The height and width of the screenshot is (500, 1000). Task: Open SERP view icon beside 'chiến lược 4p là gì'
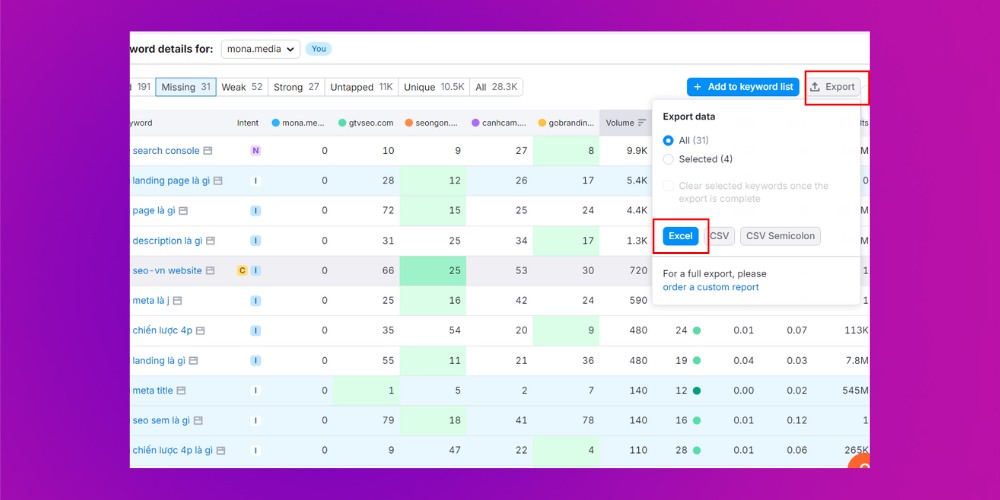(221, 450)
